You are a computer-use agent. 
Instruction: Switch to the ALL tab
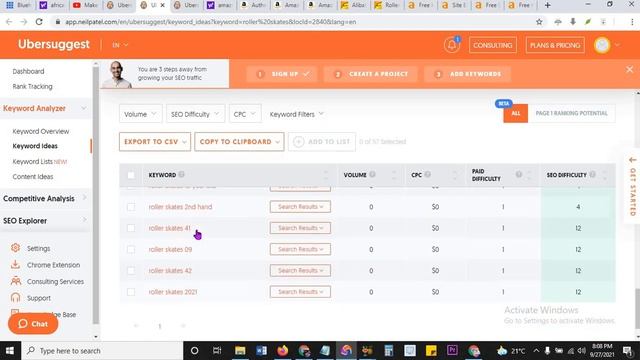(516, 113)
